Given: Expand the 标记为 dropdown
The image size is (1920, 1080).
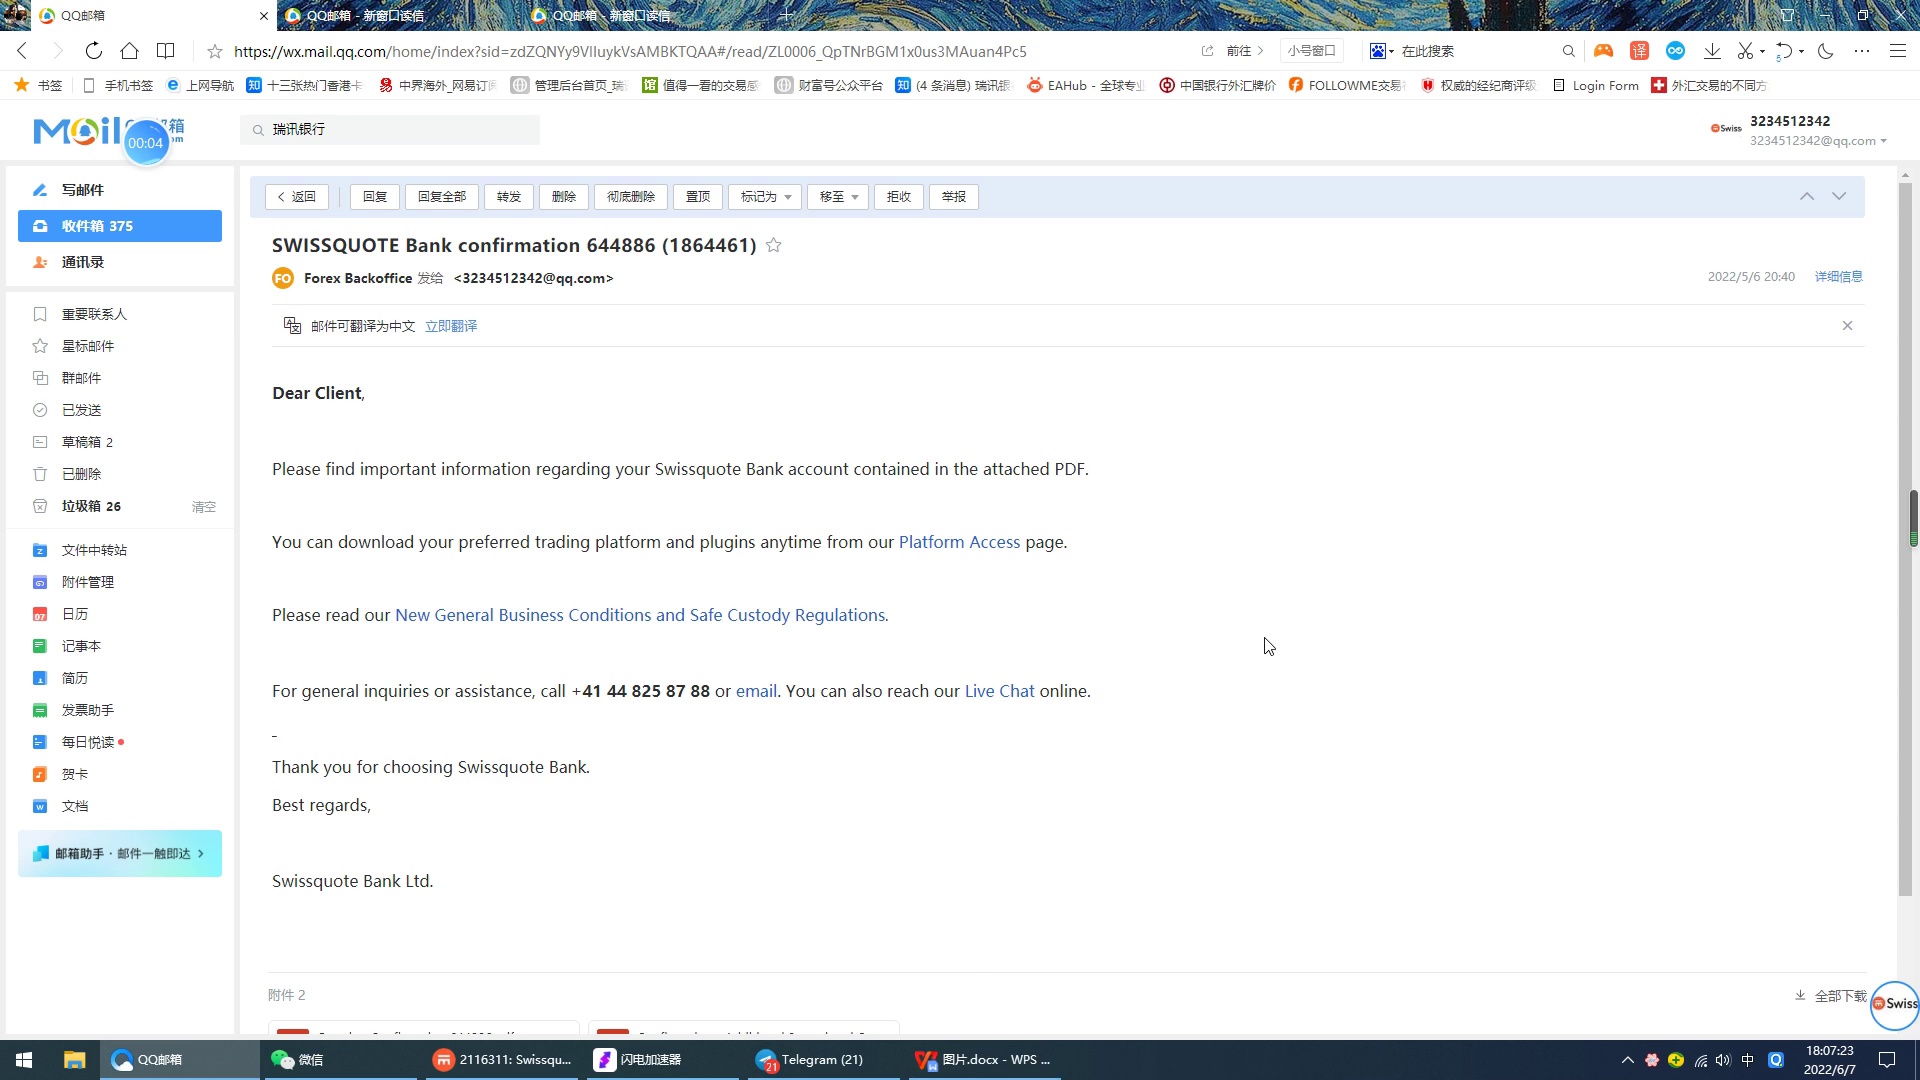Looking at the screenshot, I should coord(765,197).
